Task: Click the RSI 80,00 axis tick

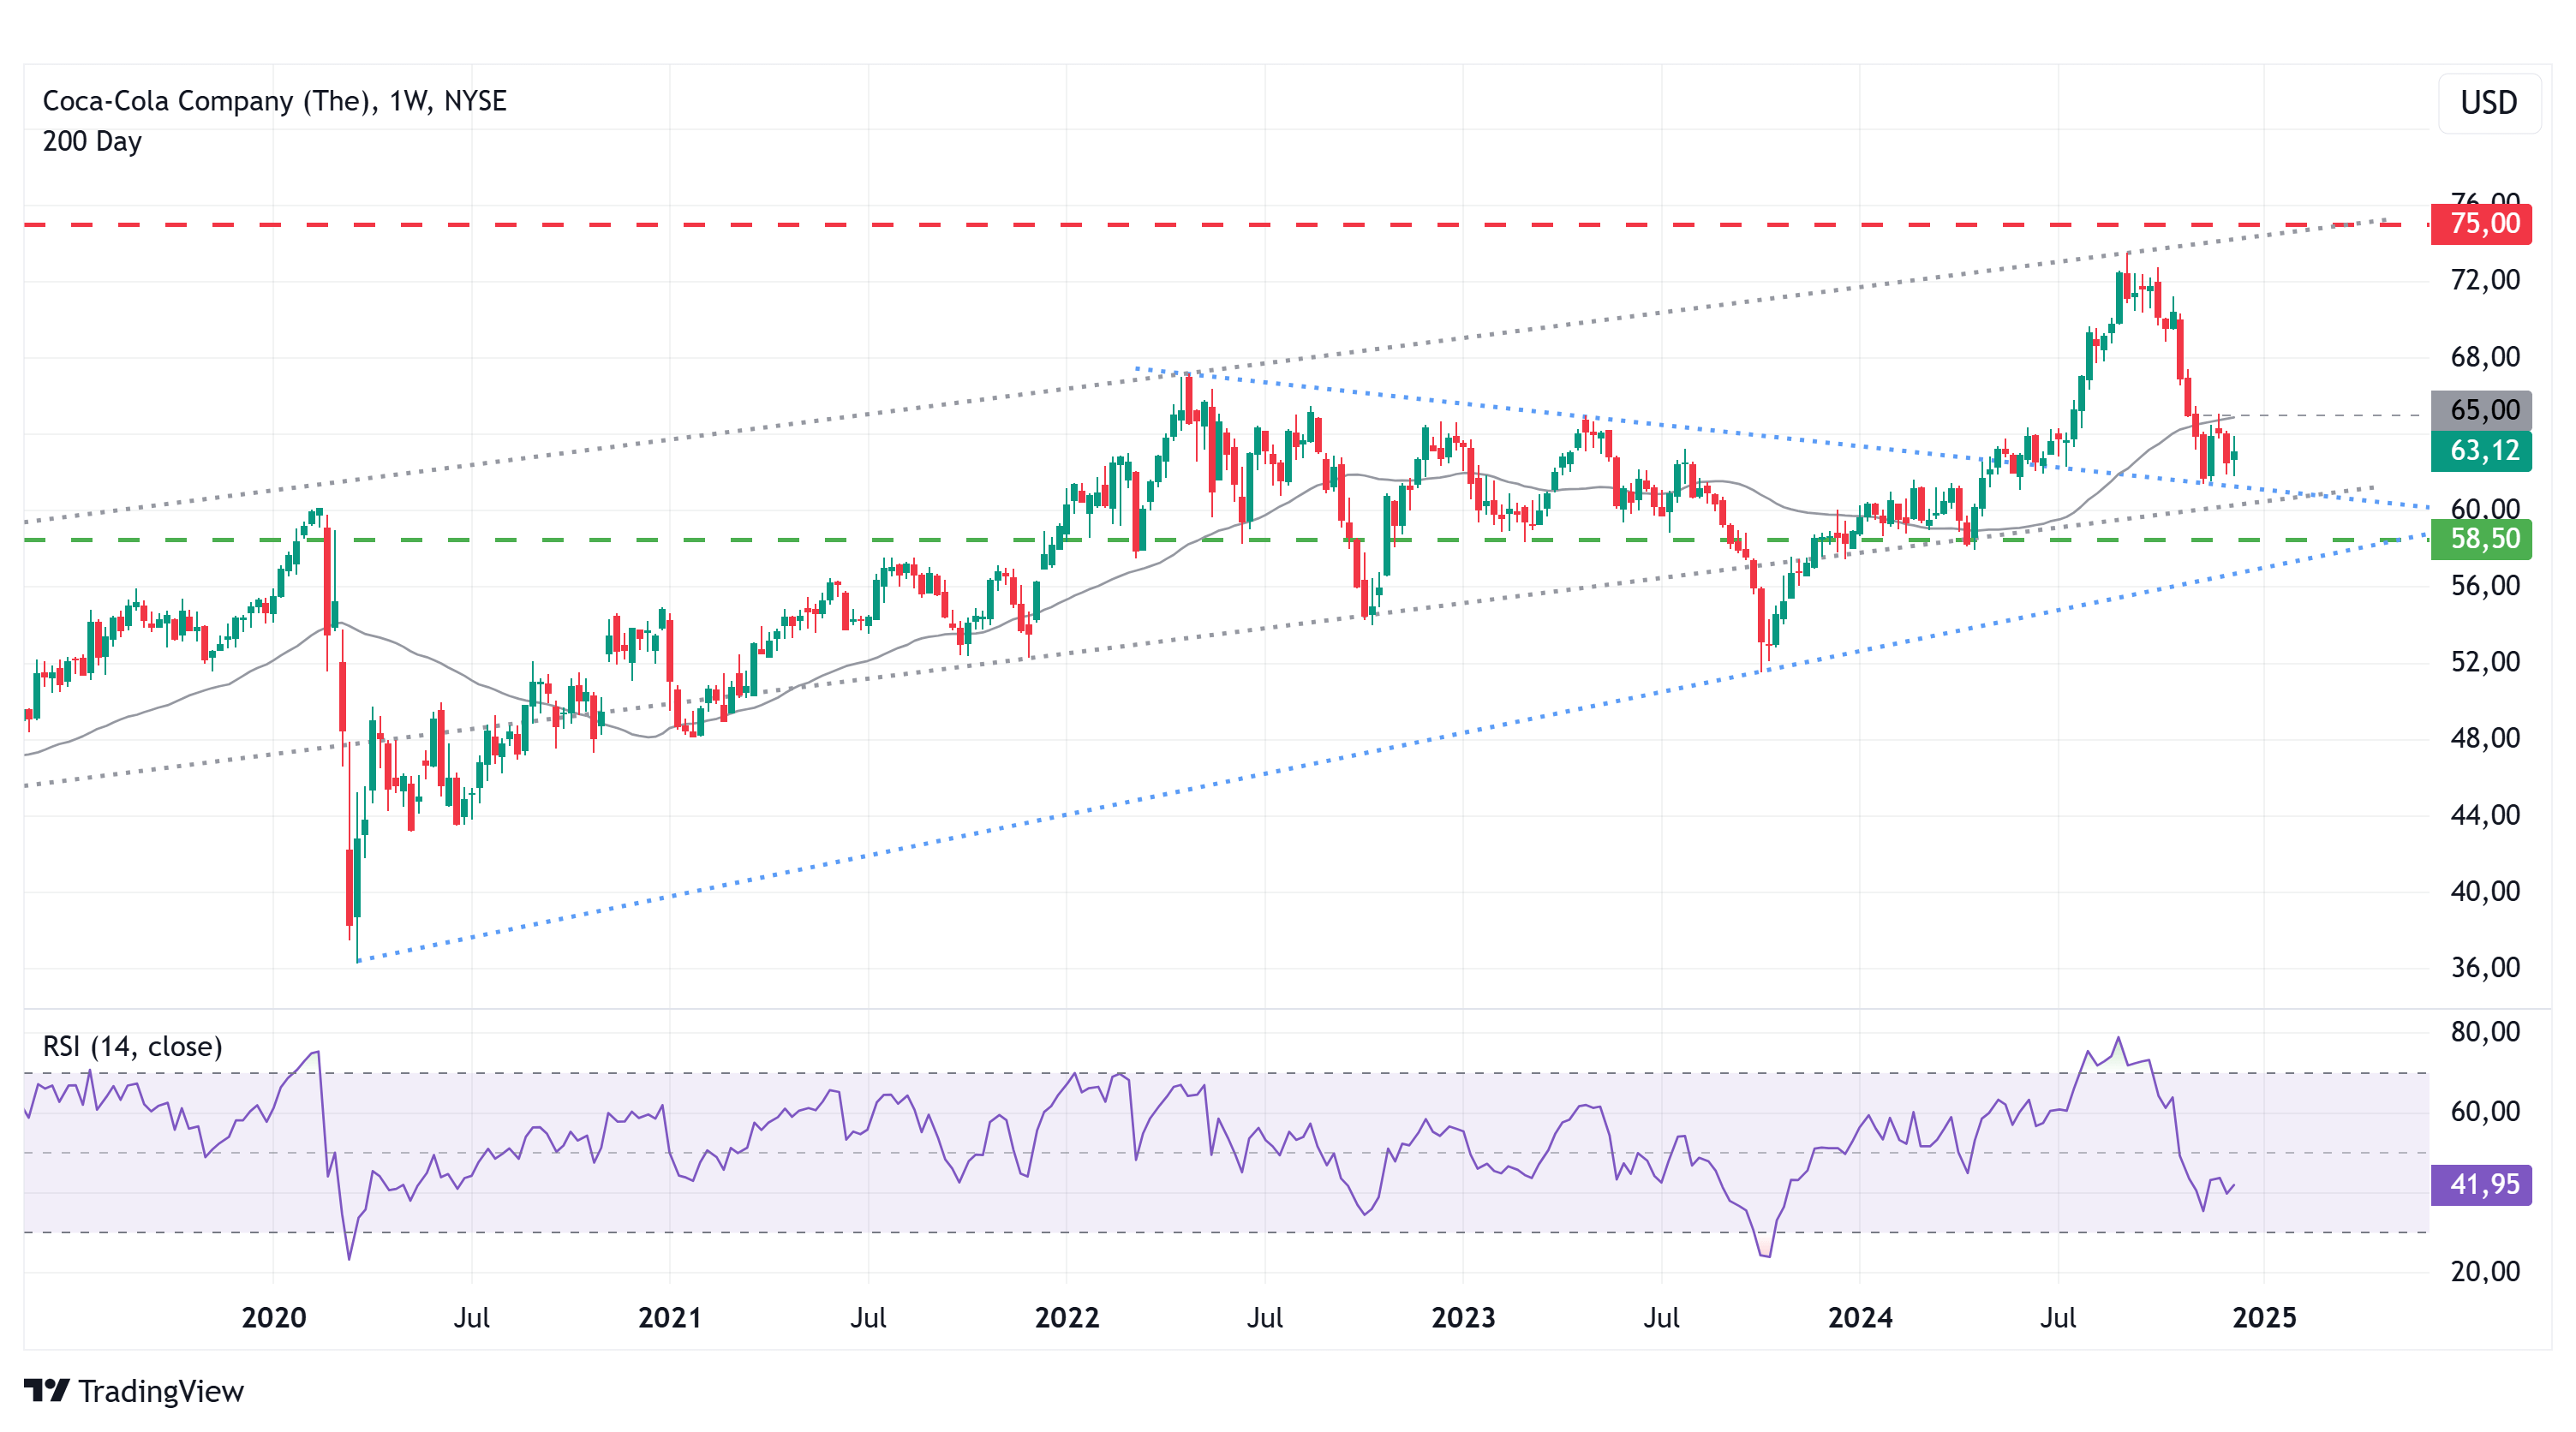Action: (2485, 1032)
